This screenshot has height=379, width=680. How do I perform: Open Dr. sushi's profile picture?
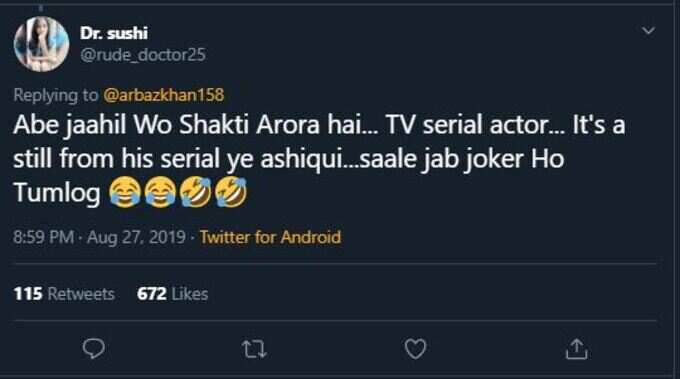pos(41,44)
